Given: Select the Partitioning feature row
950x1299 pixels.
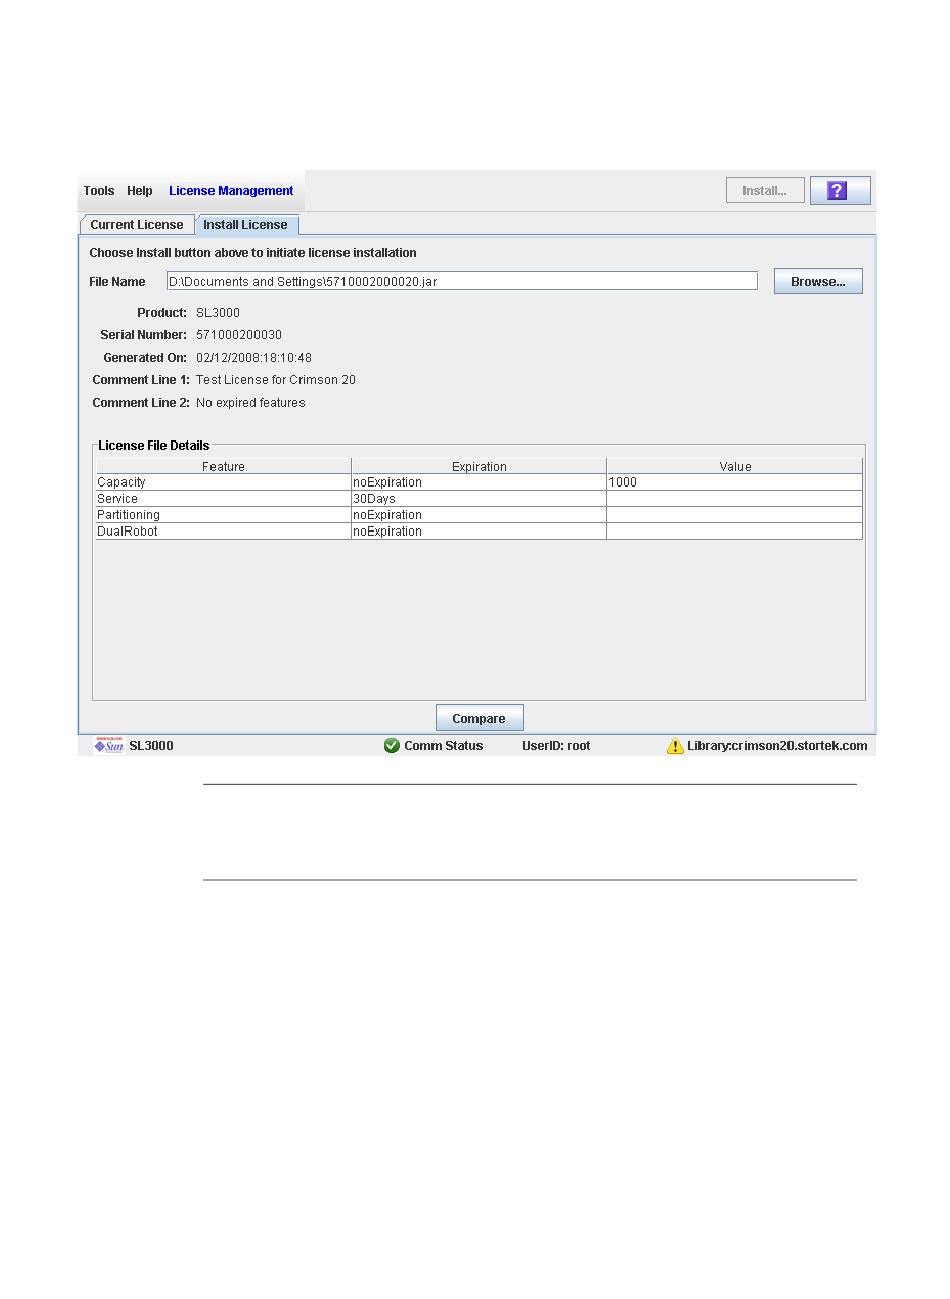Looking at the screenshot, I should (x=479, y=515).
